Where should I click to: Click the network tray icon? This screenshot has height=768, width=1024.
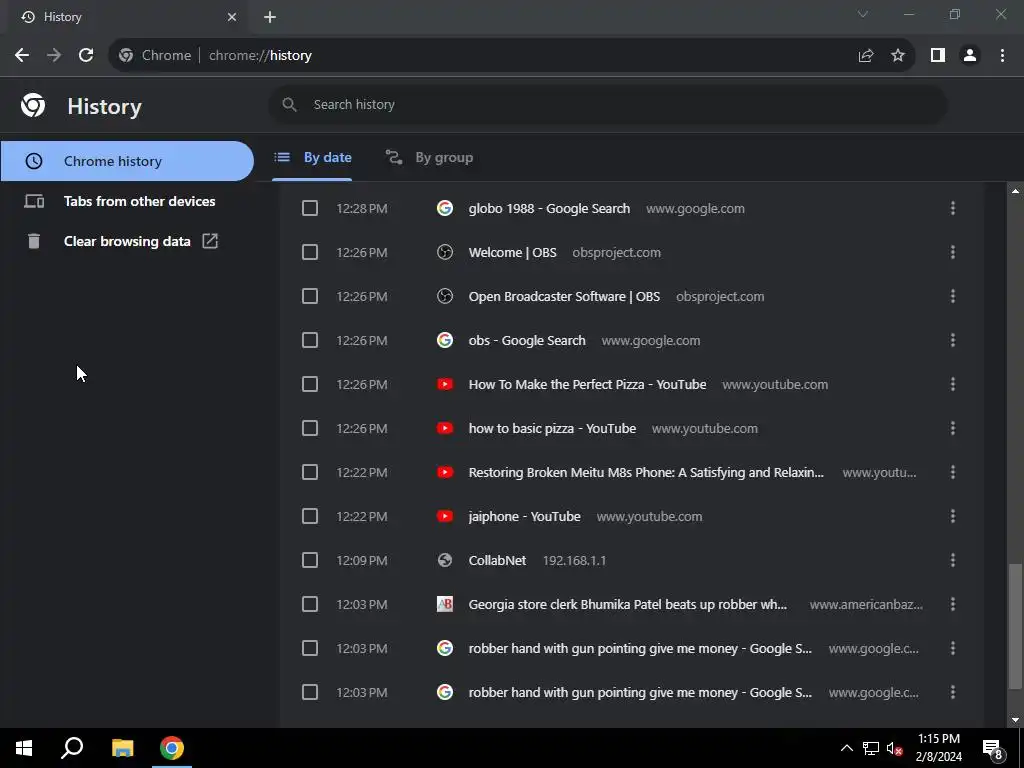[x=871, y=748]
